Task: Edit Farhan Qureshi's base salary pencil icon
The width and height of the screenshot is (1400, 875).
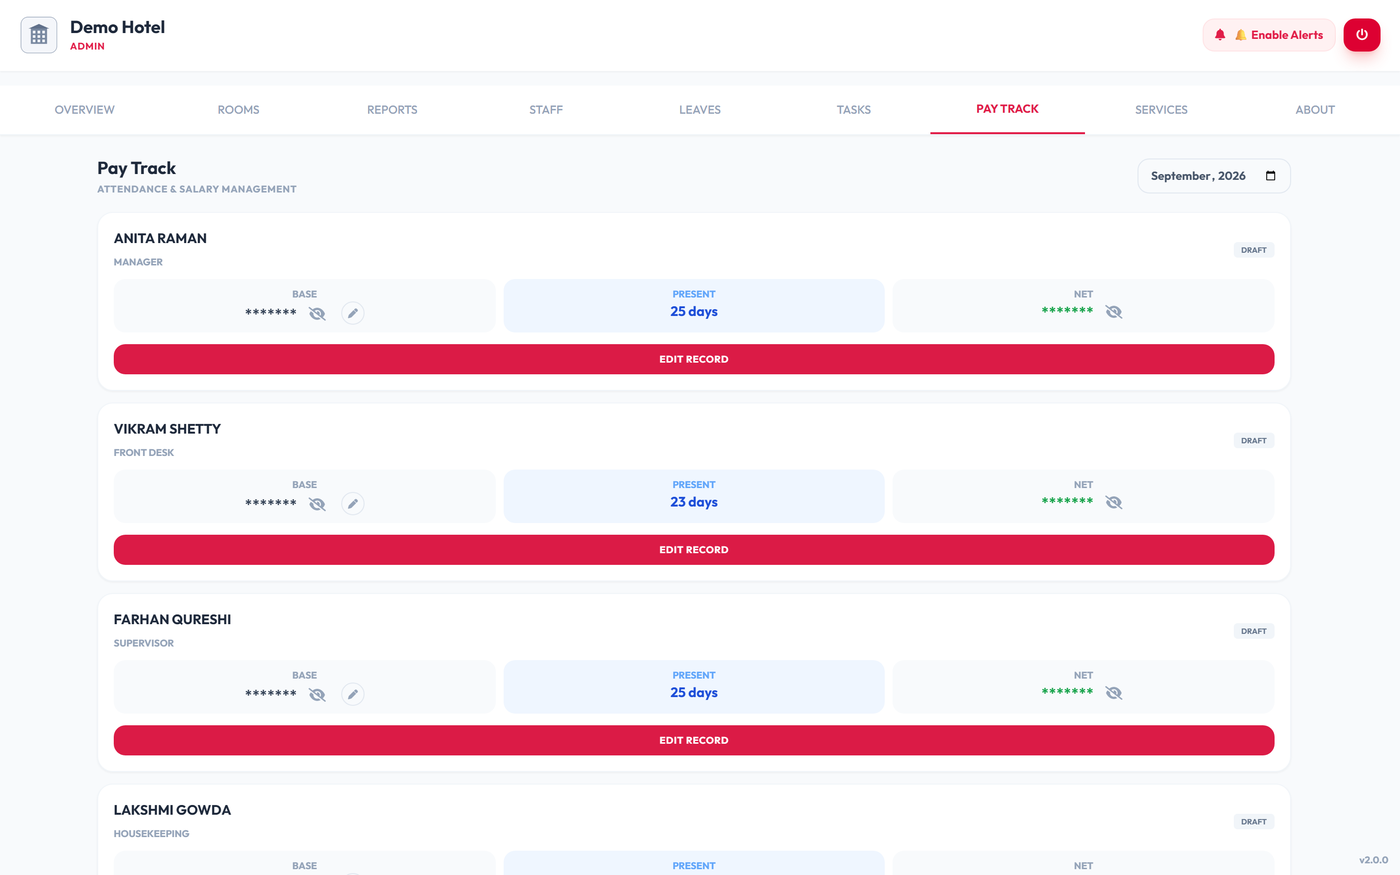Action: pyautogui.click(x=353, y=694)
